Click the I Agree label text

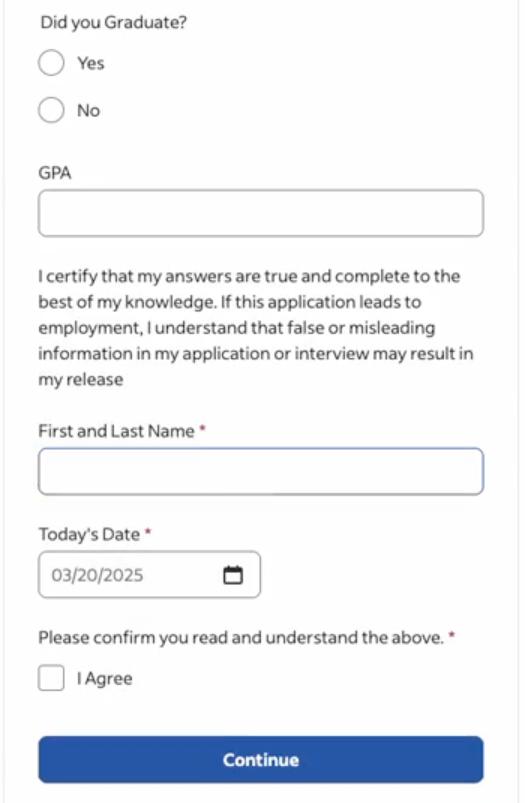pos(104,679)
